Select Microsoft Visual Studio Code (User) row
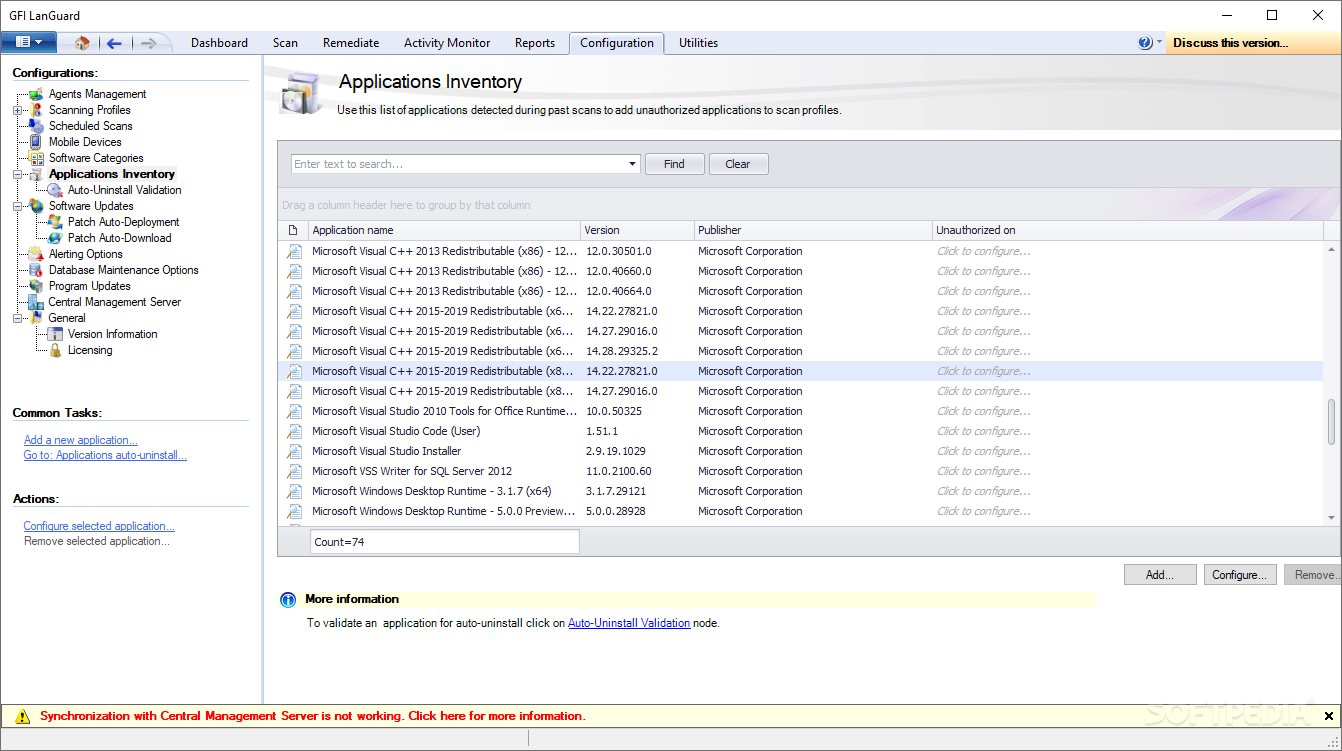The width and height of the screenshot is (1342, 751). (x=801, y=431)
